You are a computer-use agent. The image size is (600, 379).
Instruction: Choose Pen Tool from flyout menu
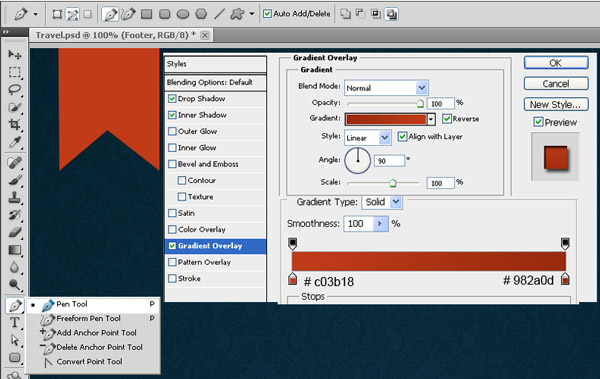(93, 304)
